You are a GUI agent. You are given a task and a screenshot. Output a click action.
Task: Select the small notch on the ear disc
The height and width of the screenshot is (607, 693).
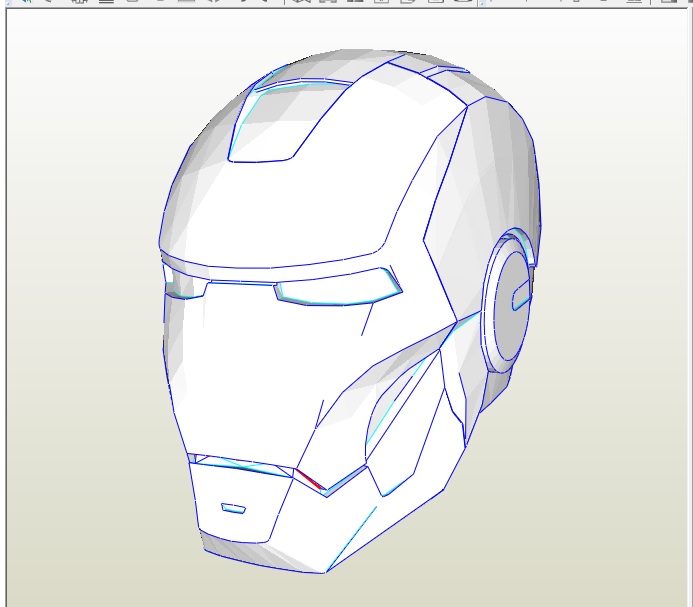(521, 295)
